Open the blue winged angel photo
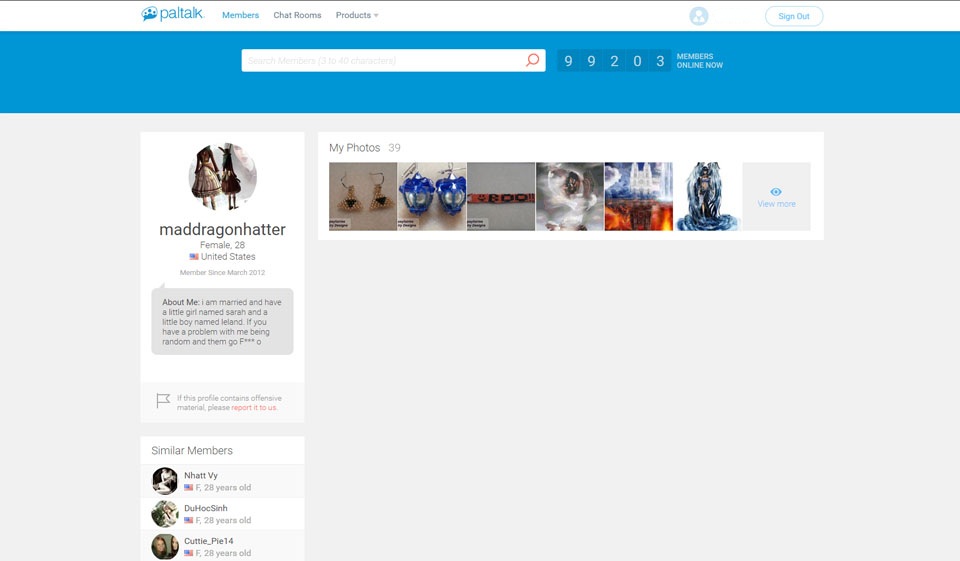The image size is (960, 561). point(706,197)
